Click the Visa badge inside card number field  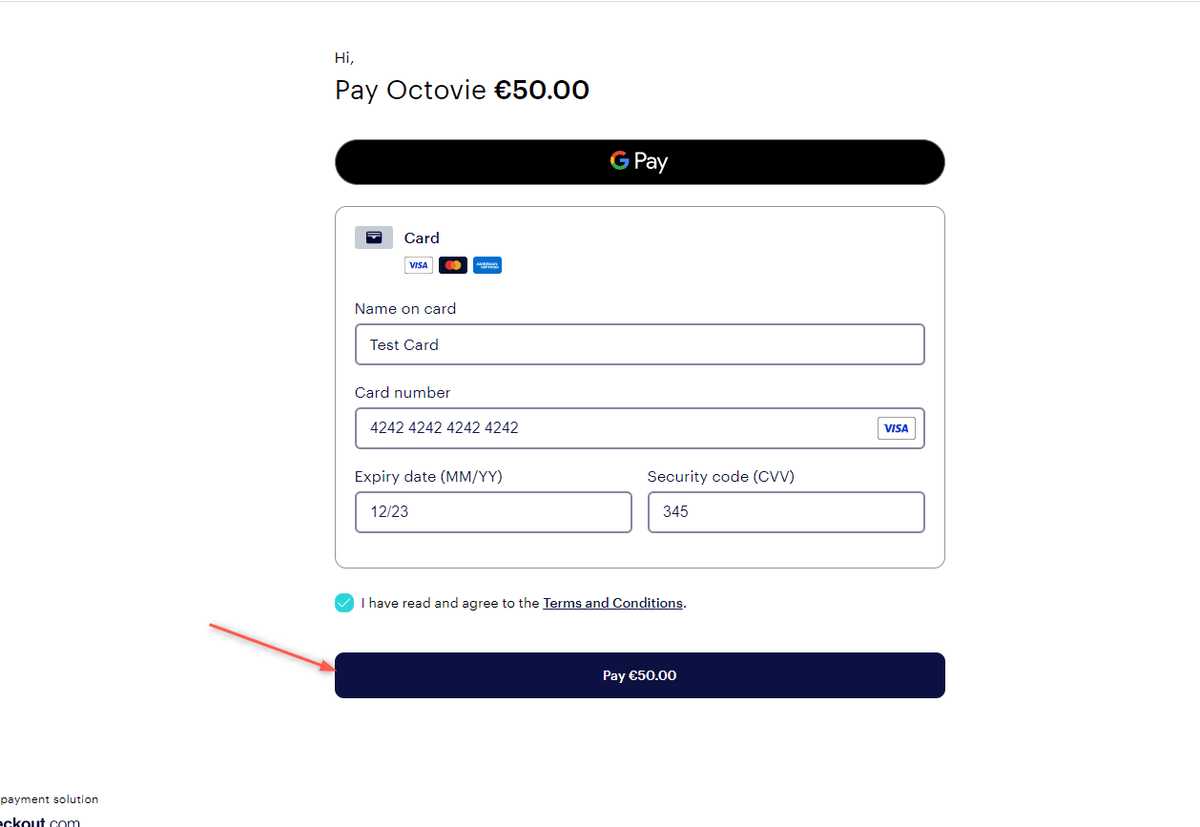click(x=896, y=428)
